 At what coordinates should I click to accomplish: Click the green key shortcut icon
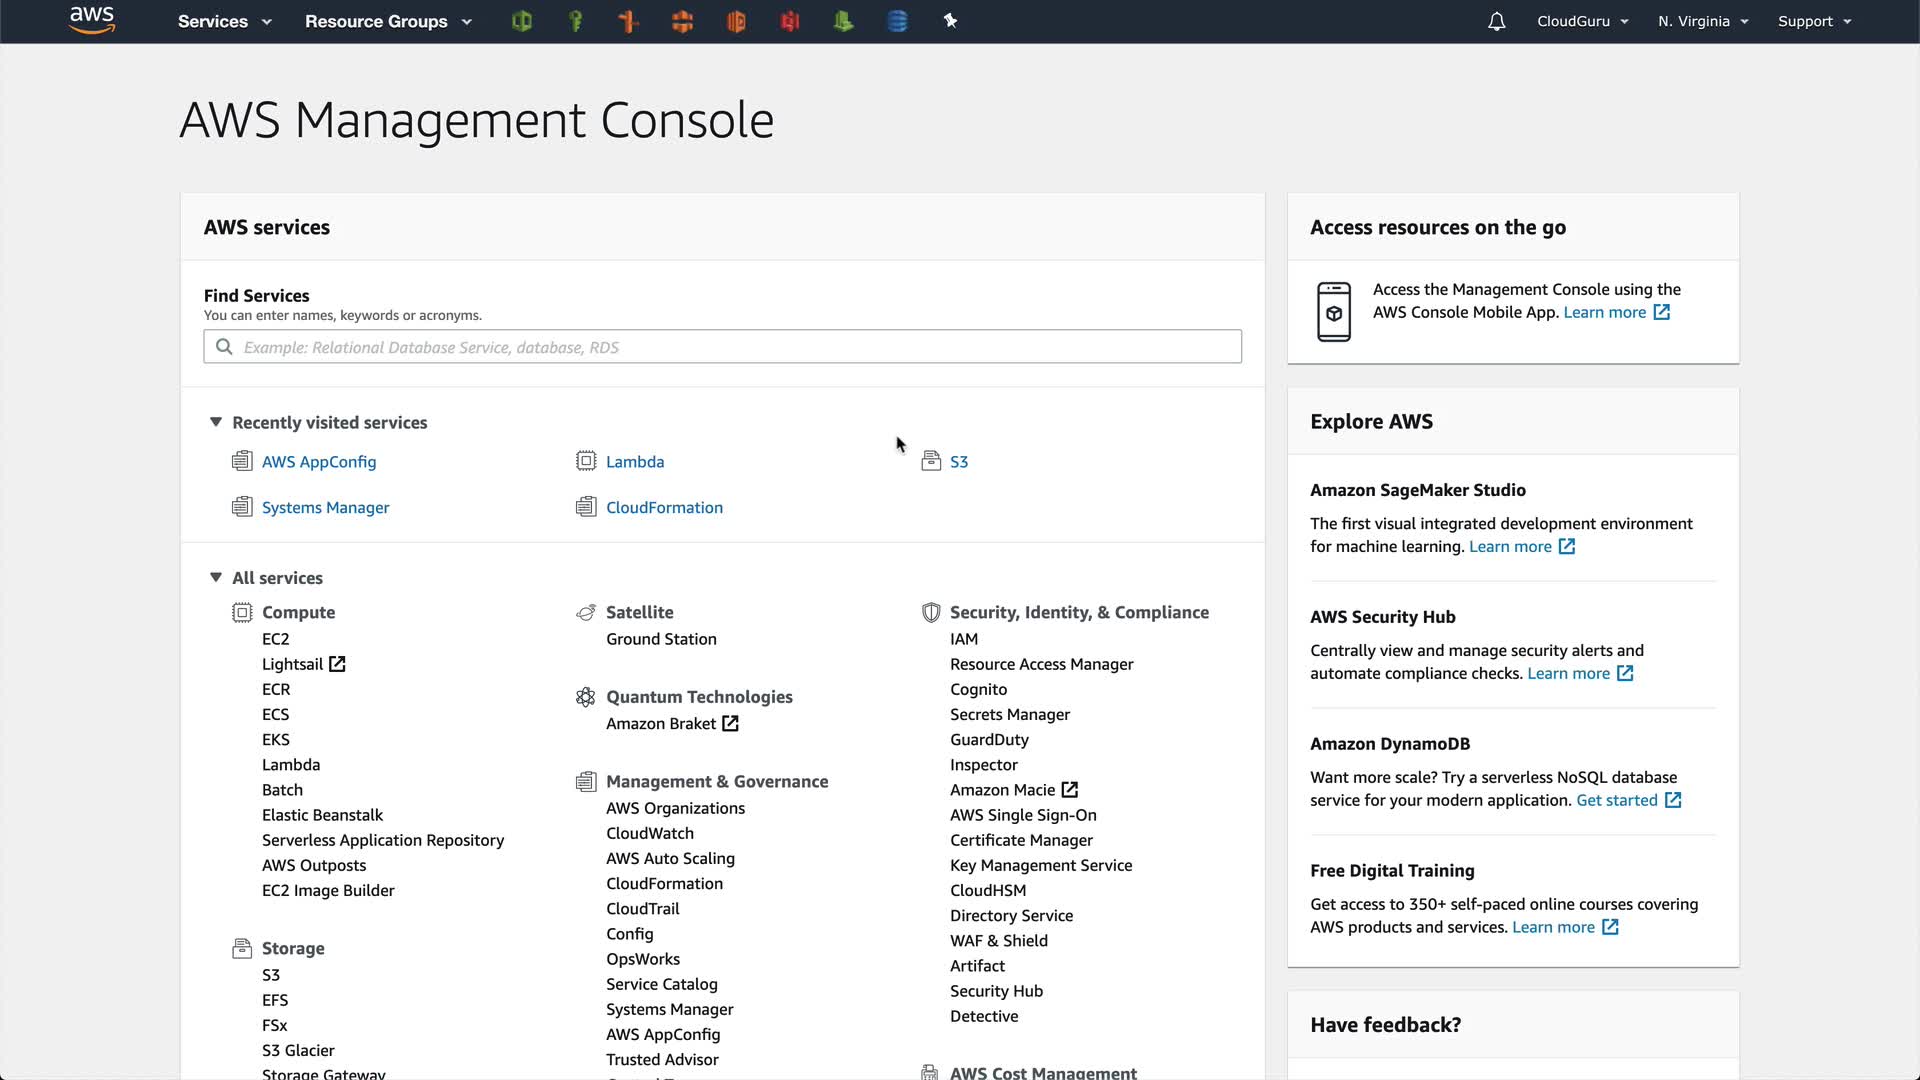coord(575,21)
